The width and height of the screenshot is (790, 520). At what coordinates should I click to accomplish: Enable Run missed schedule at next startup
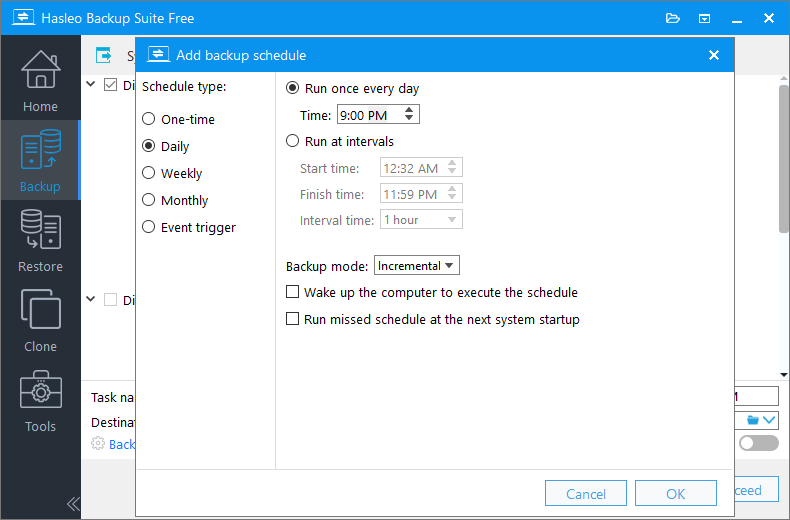[x=292, y=319]
